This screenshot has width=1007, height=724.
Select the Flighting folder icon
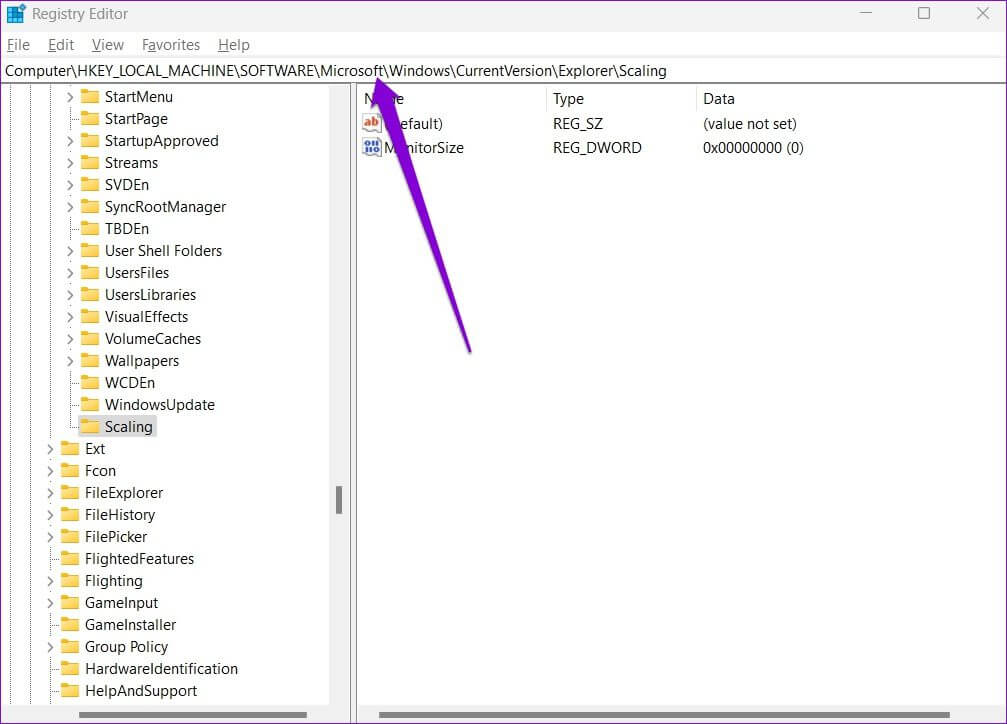70,580
